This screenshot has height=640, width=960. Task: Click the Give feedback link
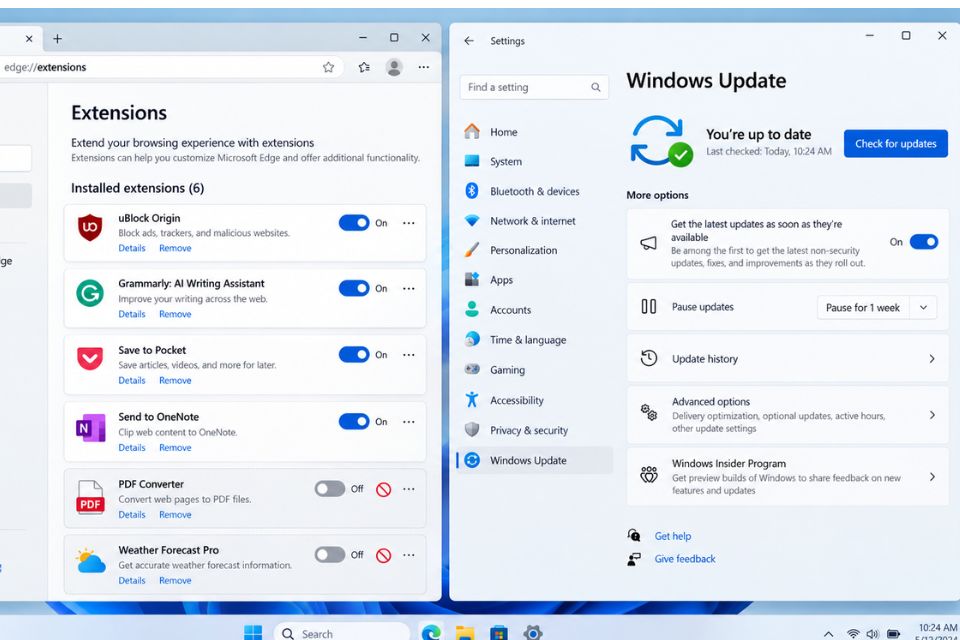(684, 559)
